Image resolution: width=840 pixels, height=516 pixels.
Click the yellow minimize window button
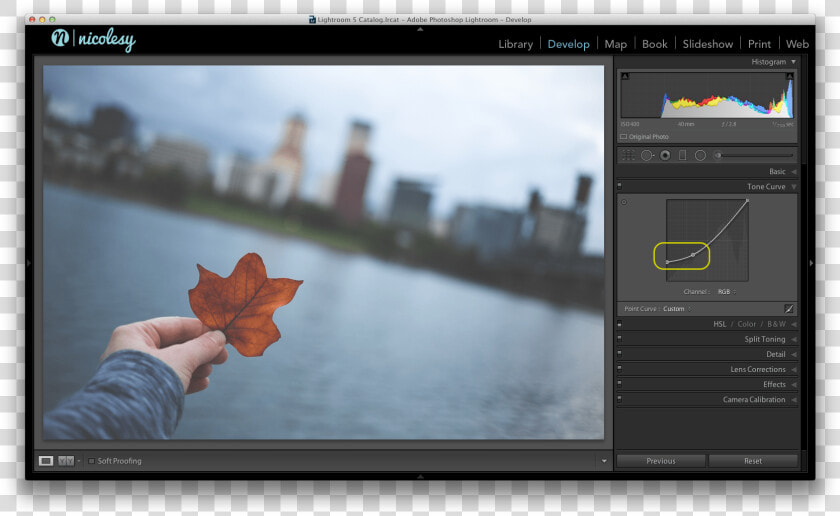(x=42, y=19)
